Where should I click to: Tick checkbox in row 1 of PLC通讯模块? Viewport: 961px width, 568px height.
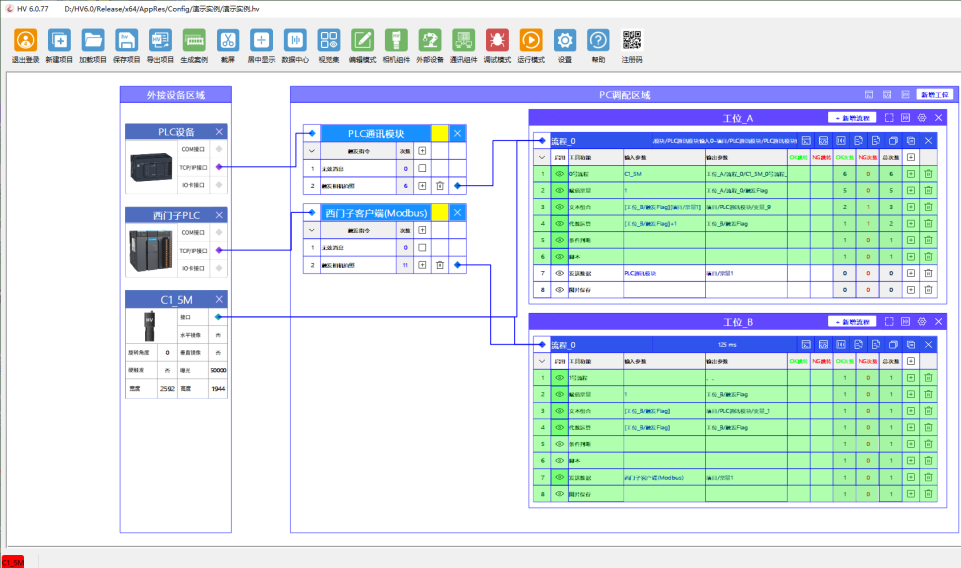point(422,168)
